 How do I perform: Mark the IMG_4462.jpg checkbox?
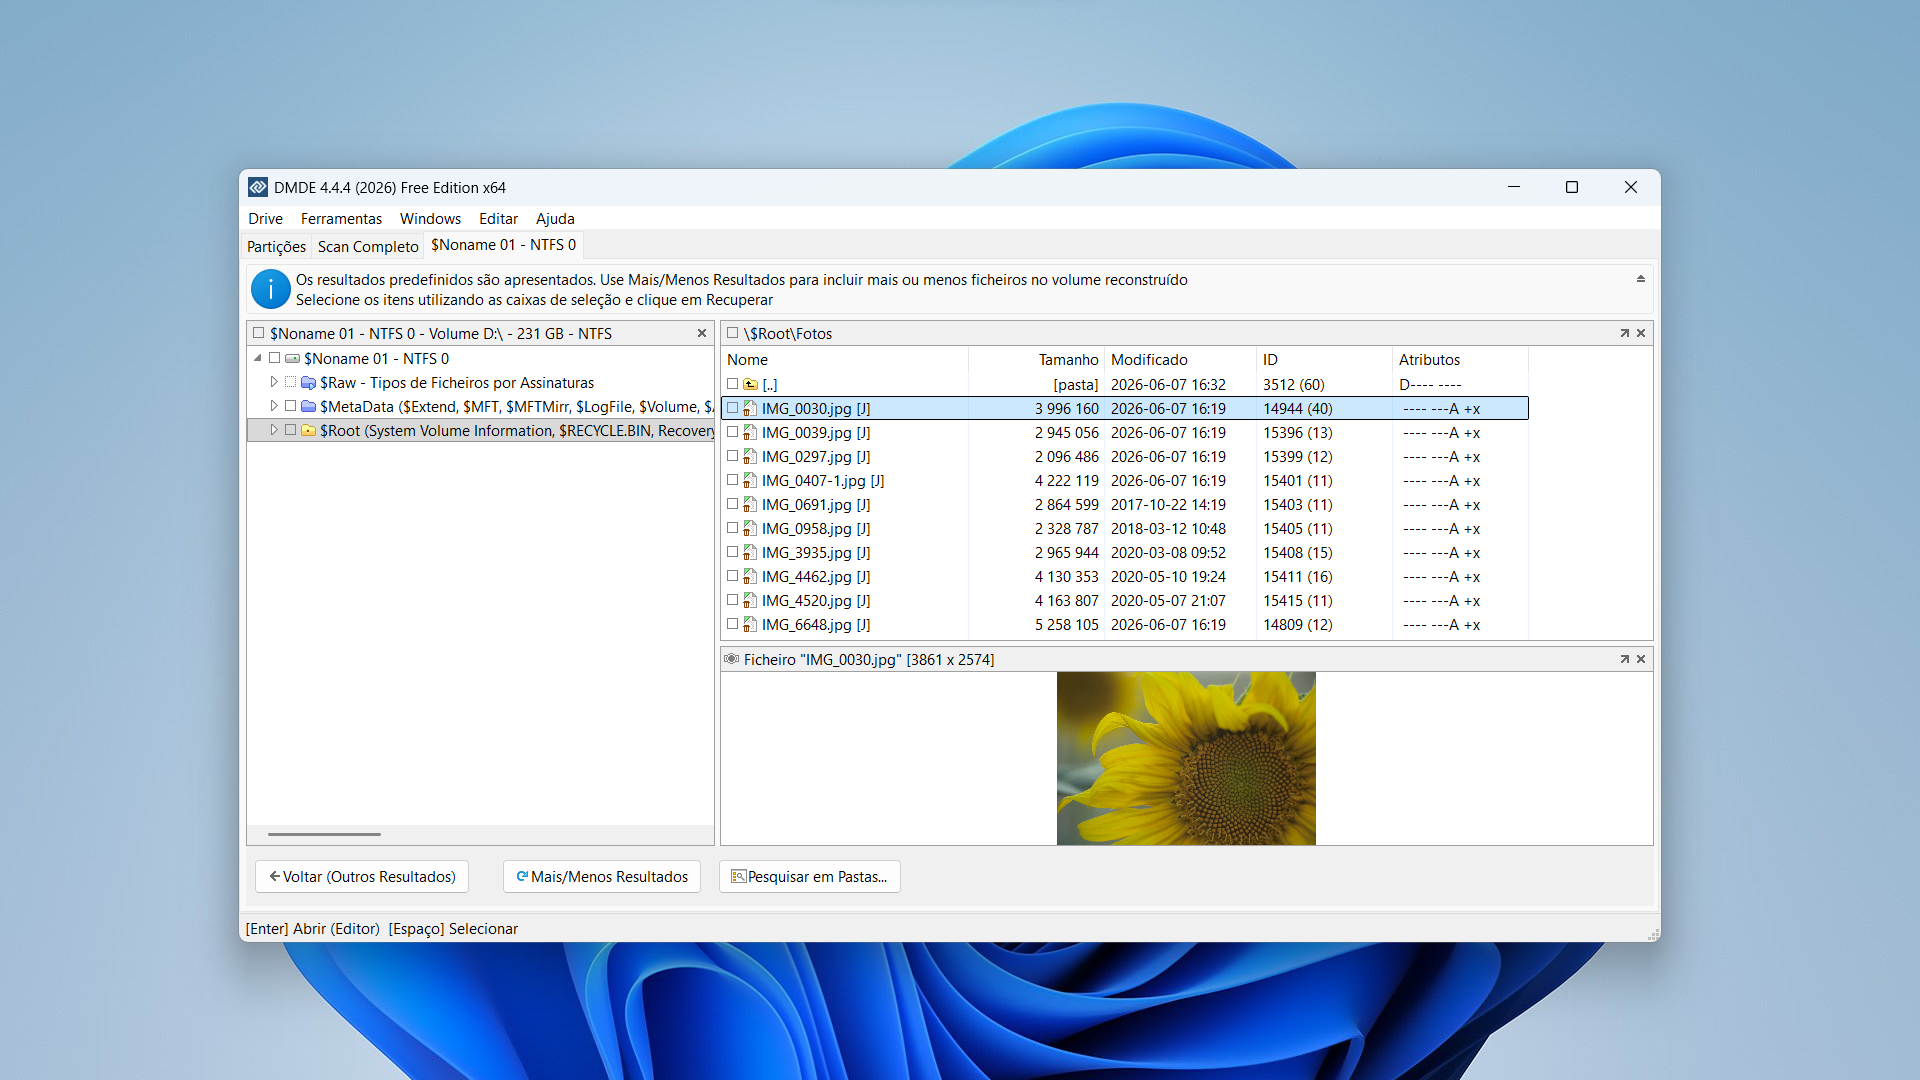click(x=733, y=576)
